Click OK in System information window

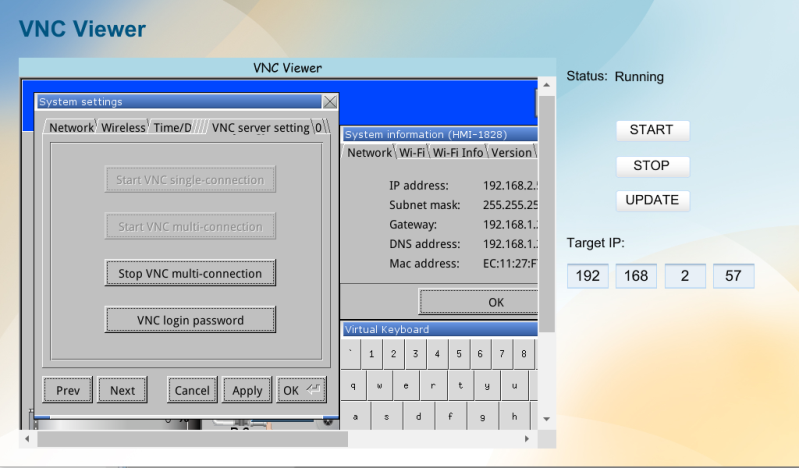[479, 302]
